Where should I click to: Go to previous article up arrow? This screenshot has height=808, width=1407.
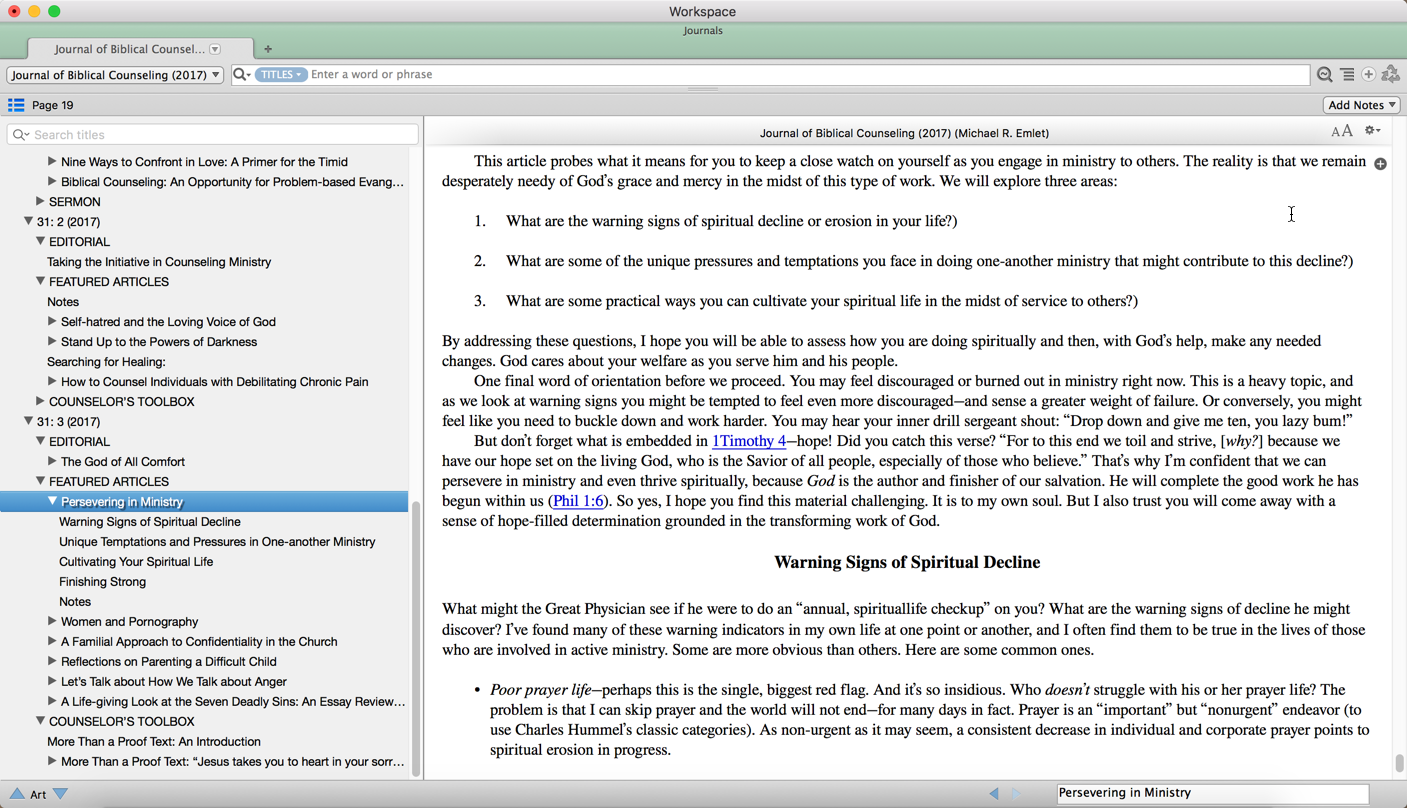point(17,794)
